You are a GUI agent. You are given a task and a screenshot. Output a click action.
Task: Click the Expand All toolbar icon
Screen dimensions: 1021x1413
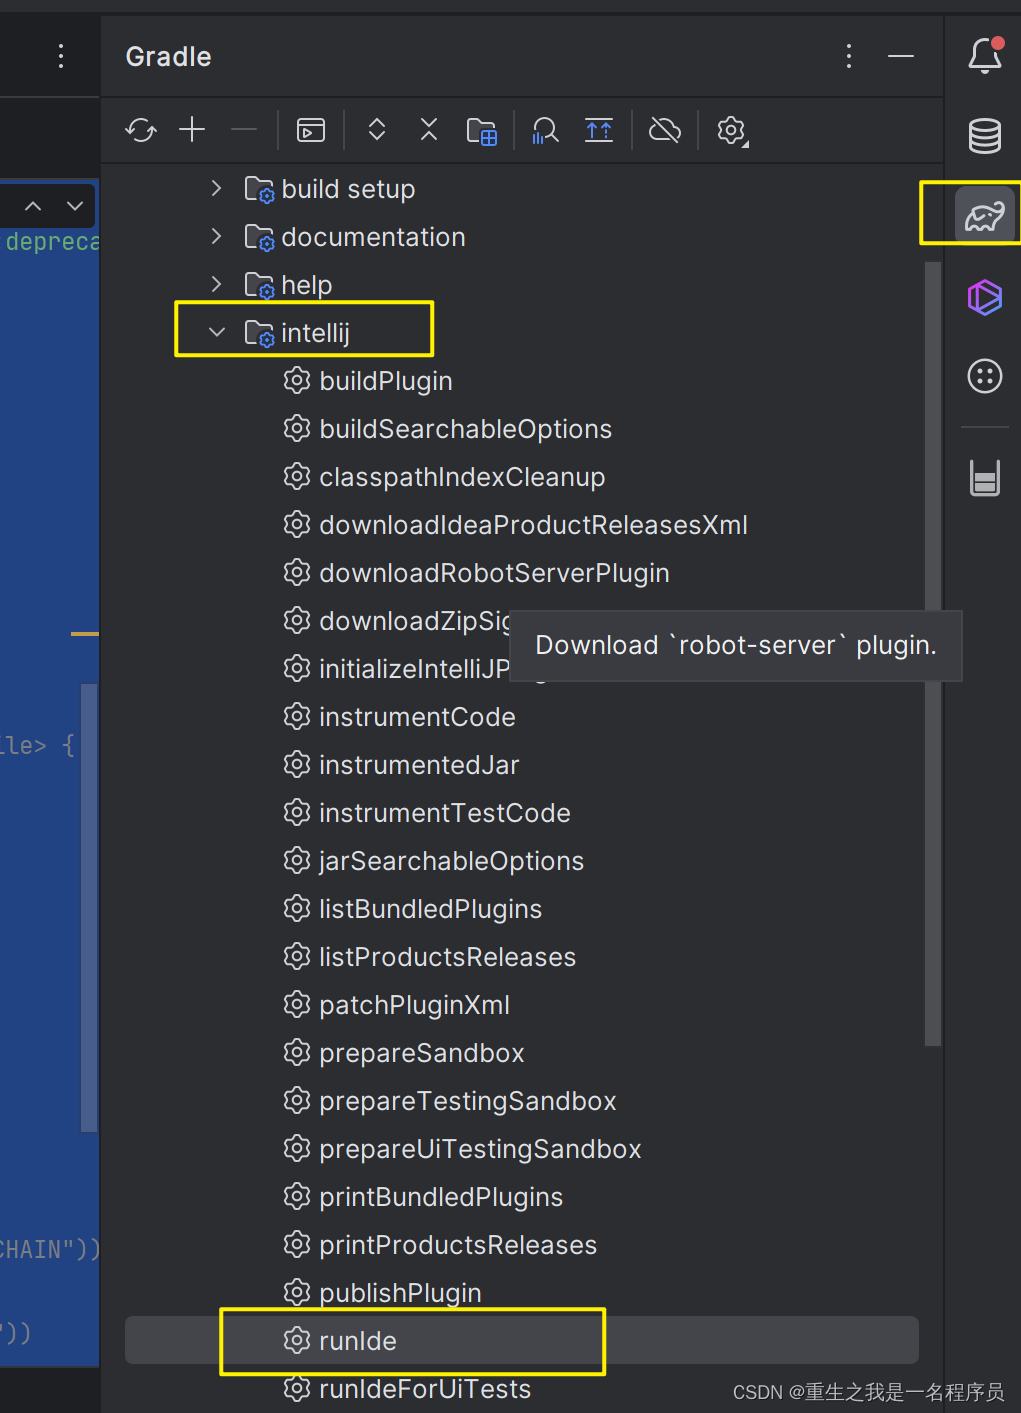coord(377,130)
